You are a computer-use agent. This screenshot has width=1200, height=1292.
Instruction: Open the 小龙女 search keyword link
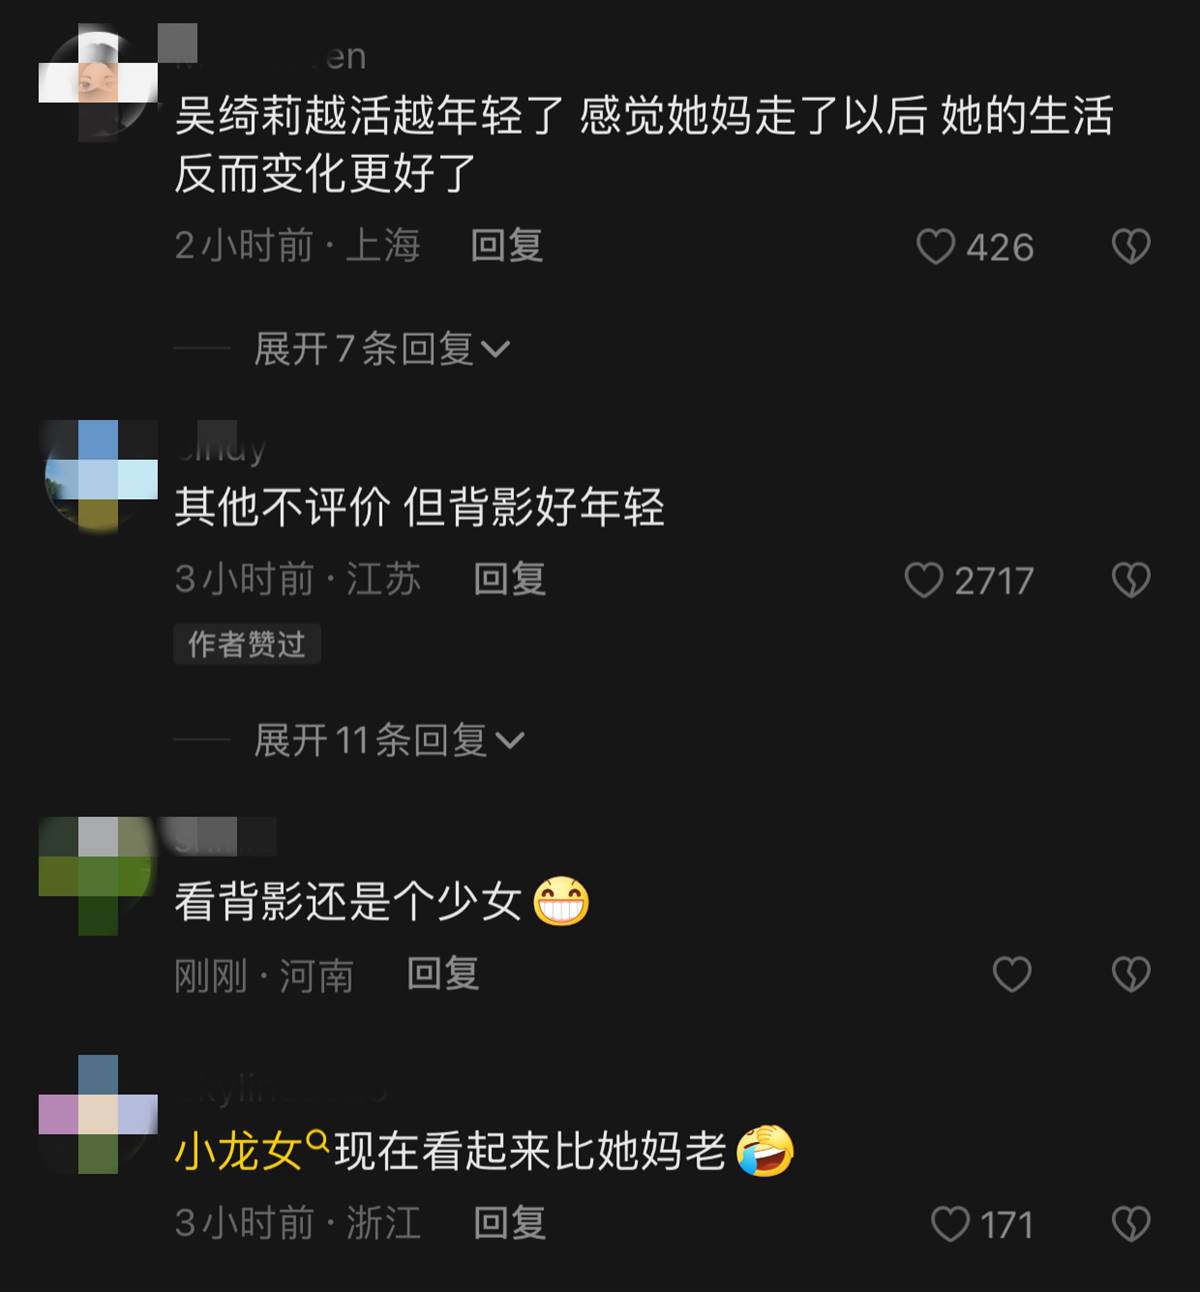pos(251,1152)
